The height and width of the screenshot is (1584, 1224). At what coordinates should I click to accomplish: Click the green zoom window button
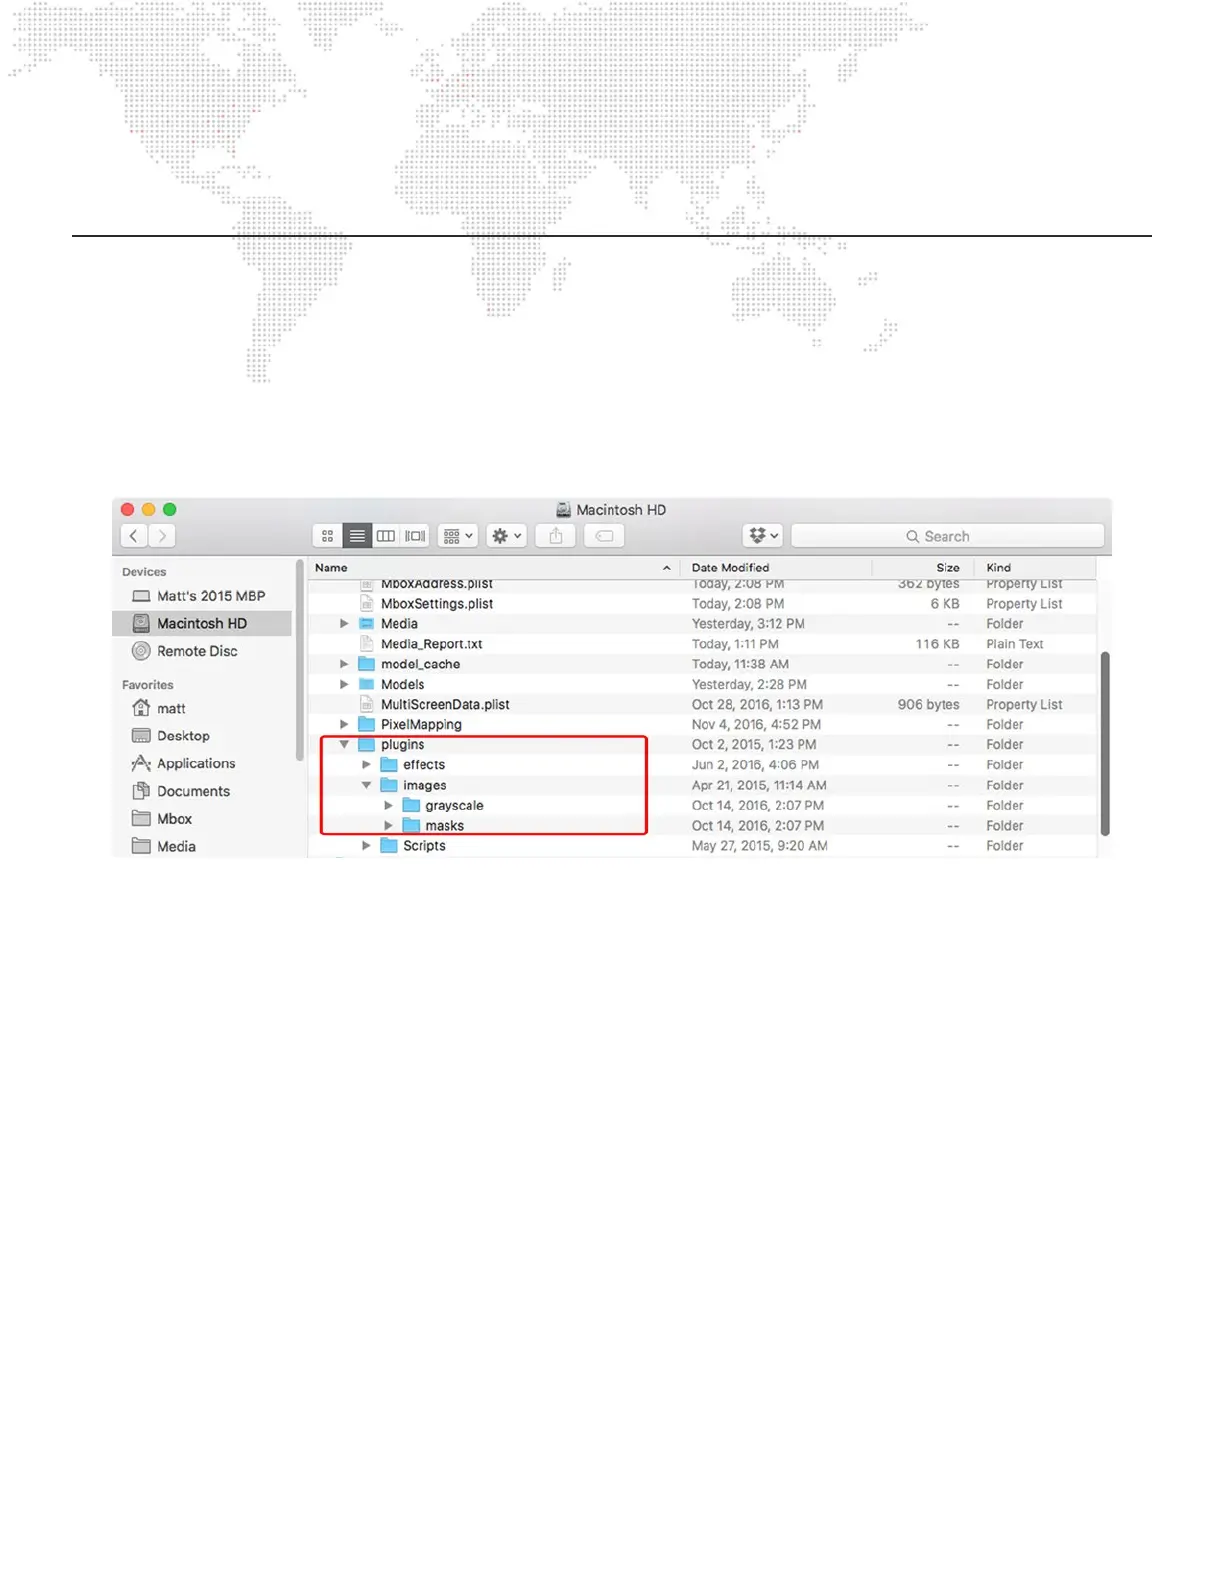point(170,510)
